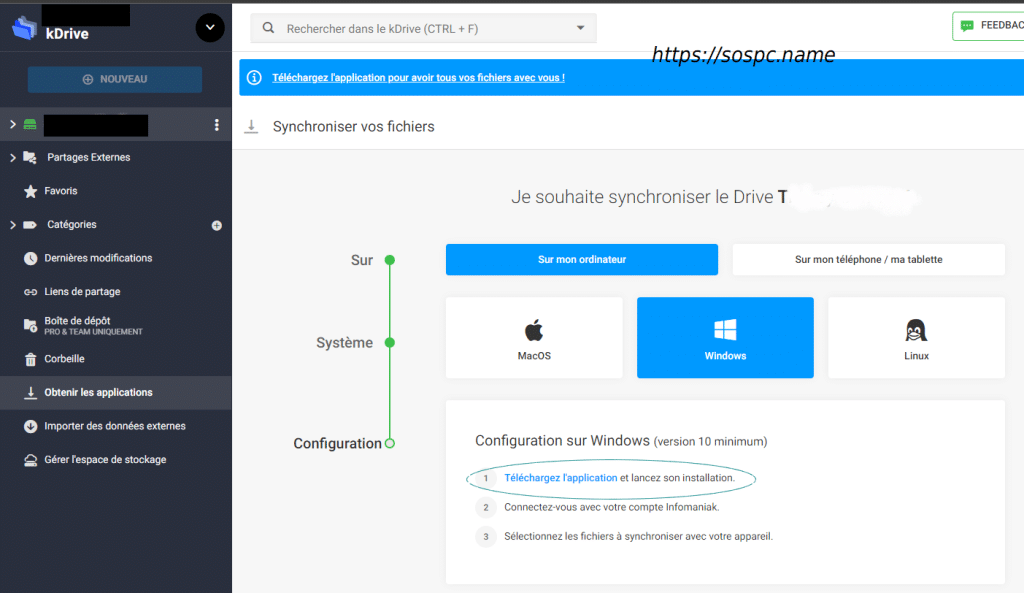Click the Obtenir les applications download icon
This screenshot has height=593, width=1024.
pyautogui.click(x=30, y=393)
